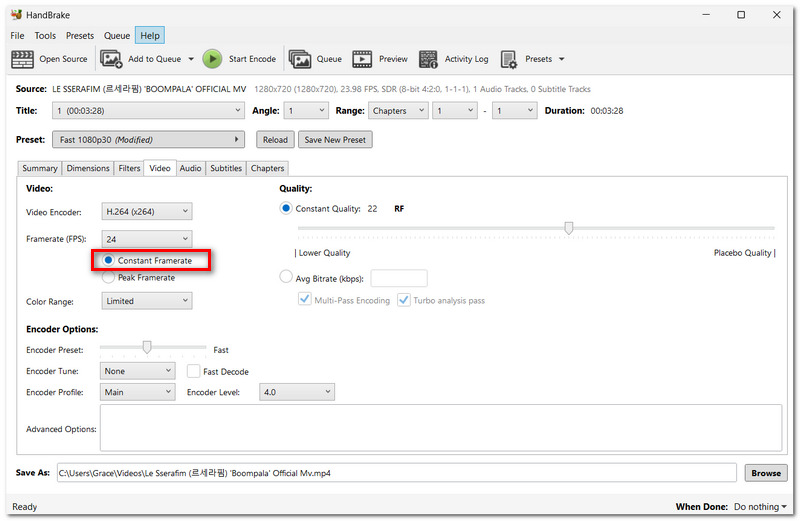Open the Encoder Tune dropdown
The width and height of the screenshot is (800, 521).
(138, 371)
